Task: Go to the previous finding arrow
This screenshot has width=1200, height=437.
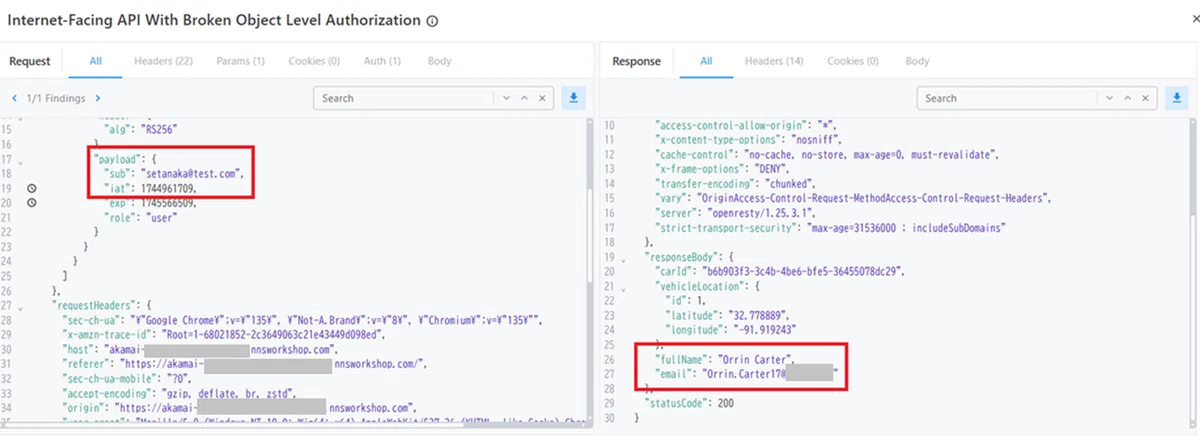Action: click(14, 98)
